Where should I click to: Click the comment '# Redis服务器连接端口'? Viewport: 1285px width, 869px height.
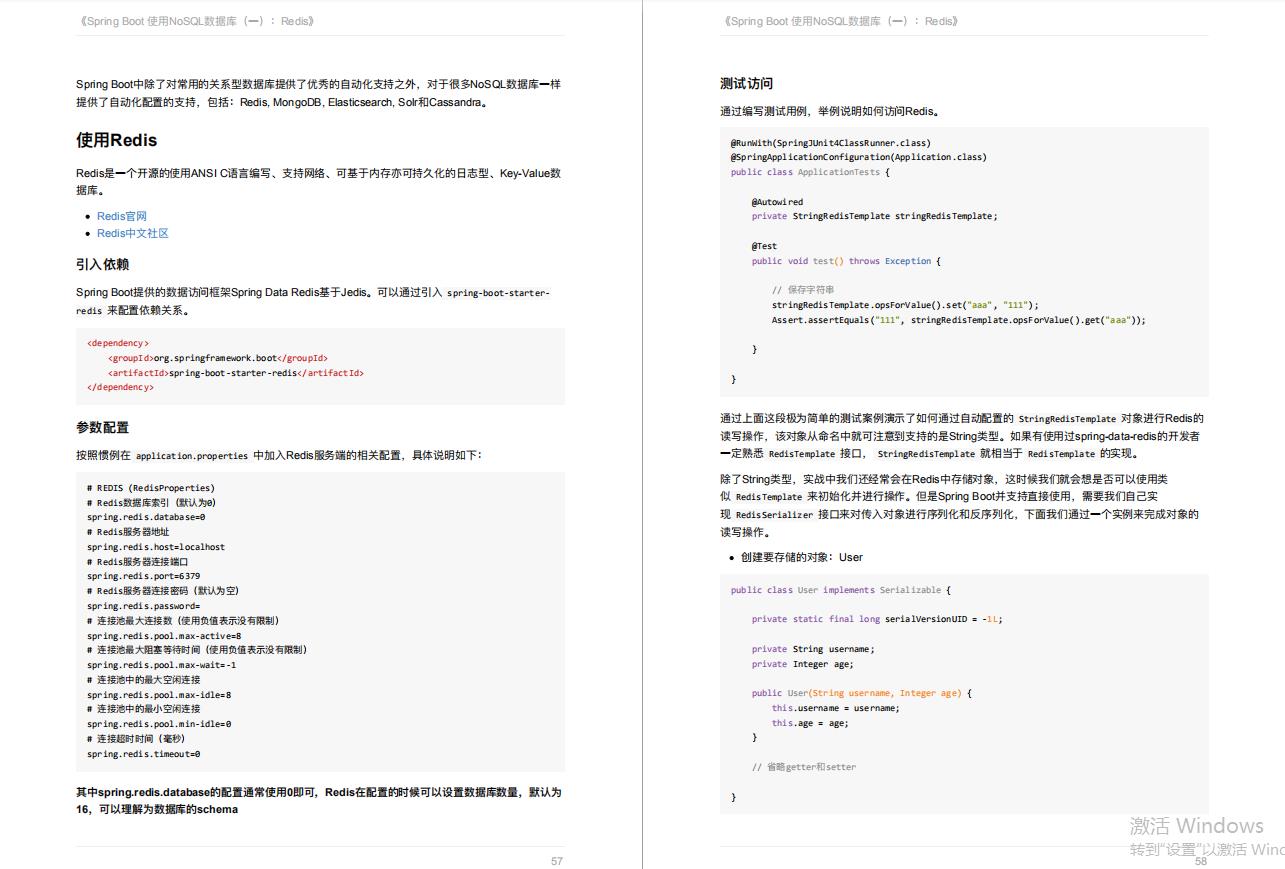click(137, 562)
